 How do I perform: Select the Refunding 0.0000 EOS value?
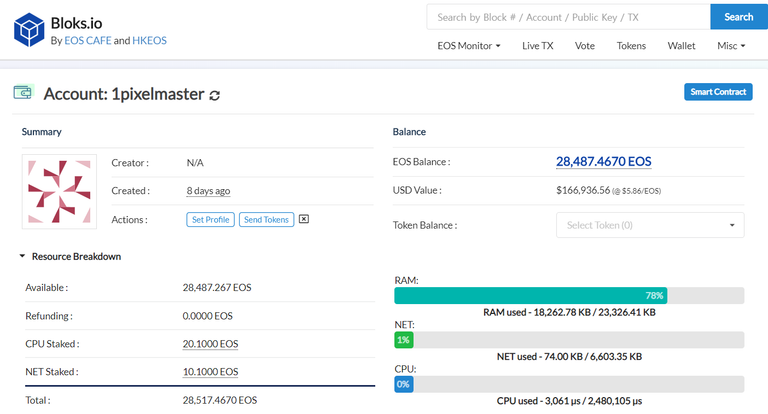[208, 316]
